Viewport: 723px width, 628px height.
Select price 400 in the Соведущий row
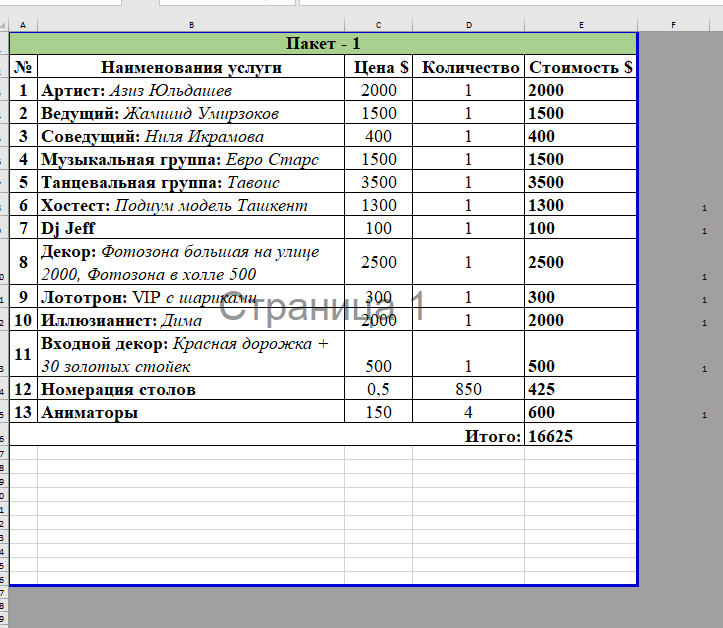click(x=379, y=136)
